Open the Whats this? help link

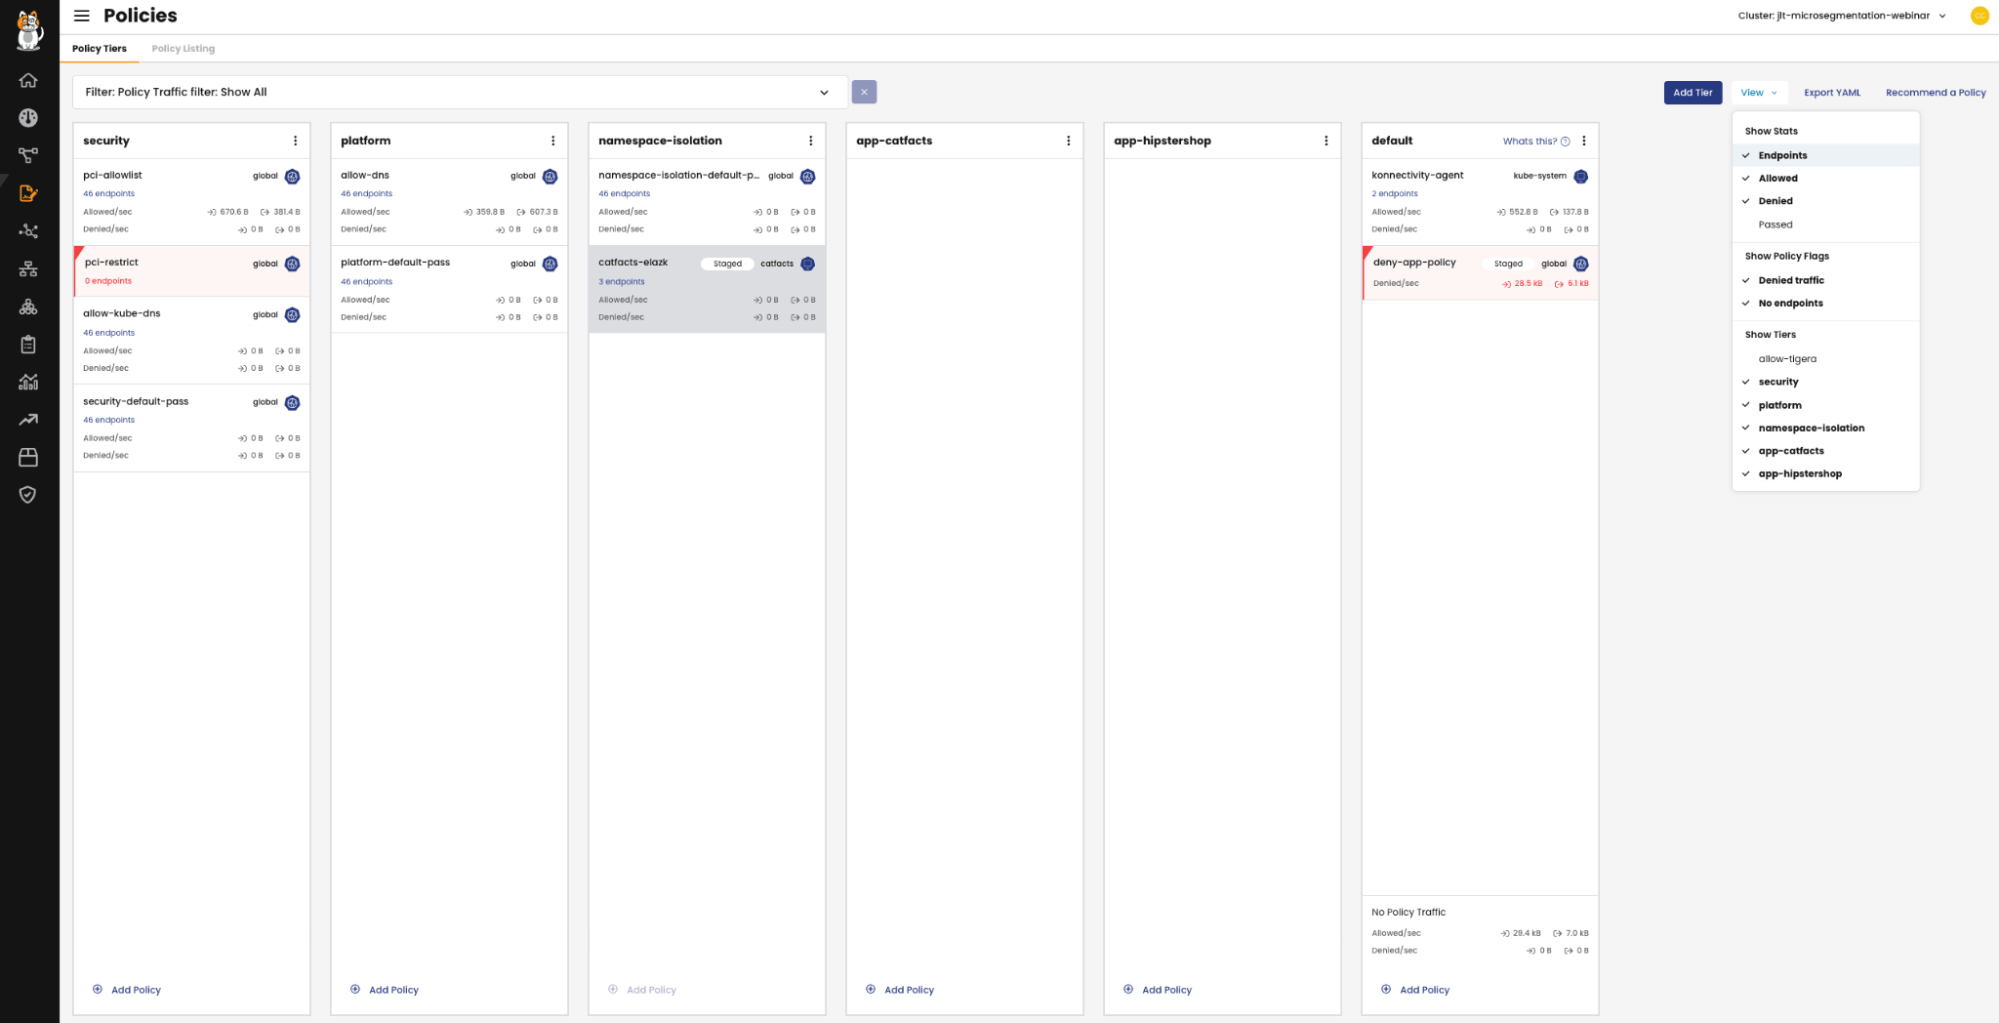pyautogui.click(x=1536, y=141)
